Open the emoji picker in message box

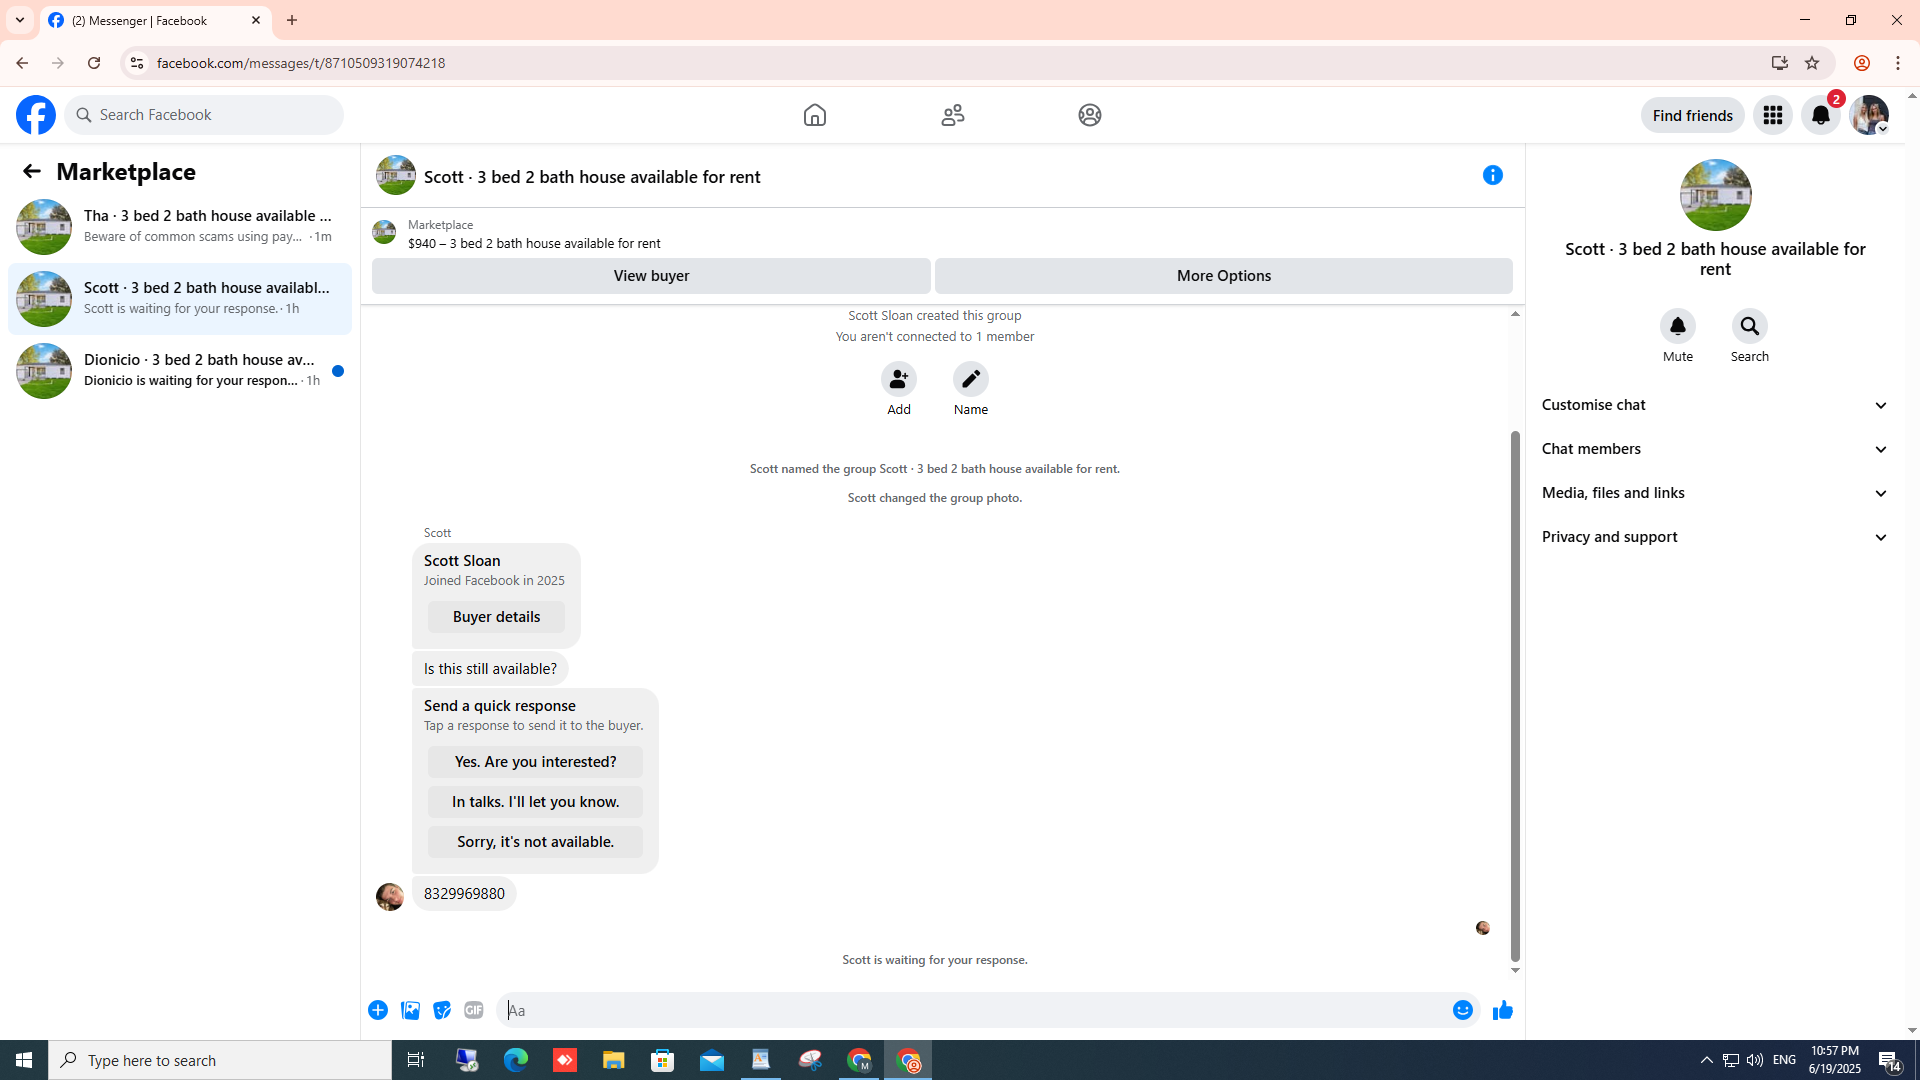coord(1462,1011)
